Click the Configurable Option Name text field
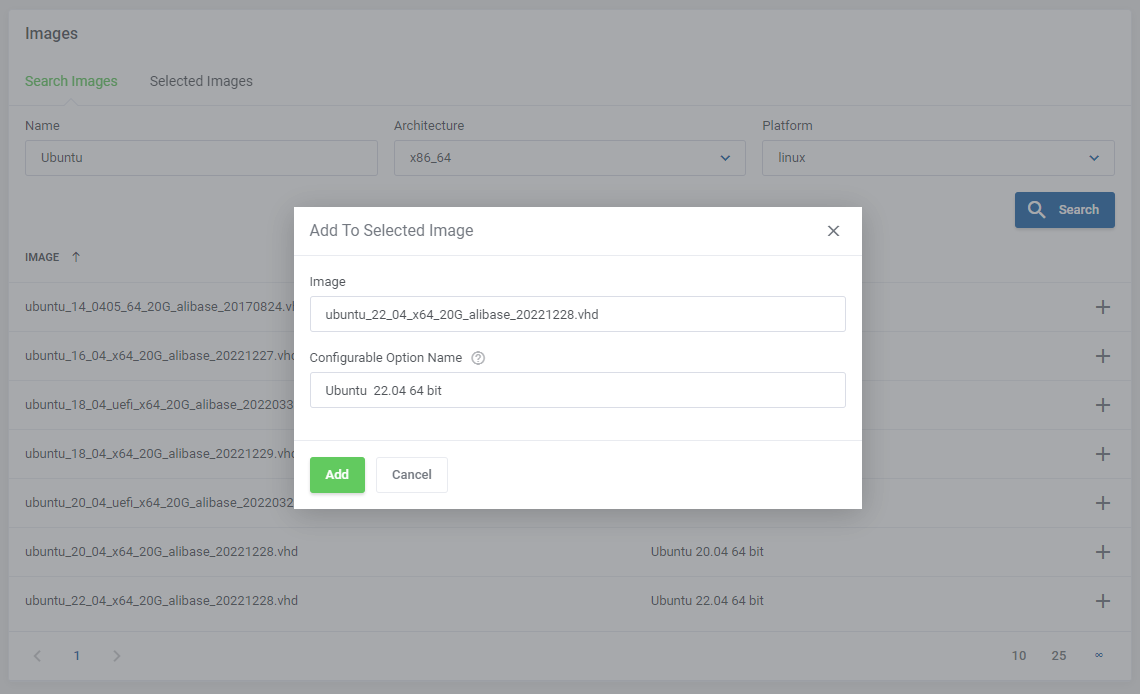Screen dimensions: 1140x694 tap(577, 390)
